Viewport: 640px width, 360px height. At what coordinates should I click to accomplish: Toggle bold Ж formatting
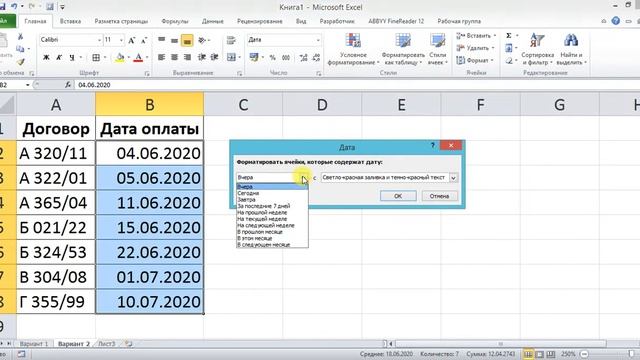pyautogui.click(x=46, y=58)
